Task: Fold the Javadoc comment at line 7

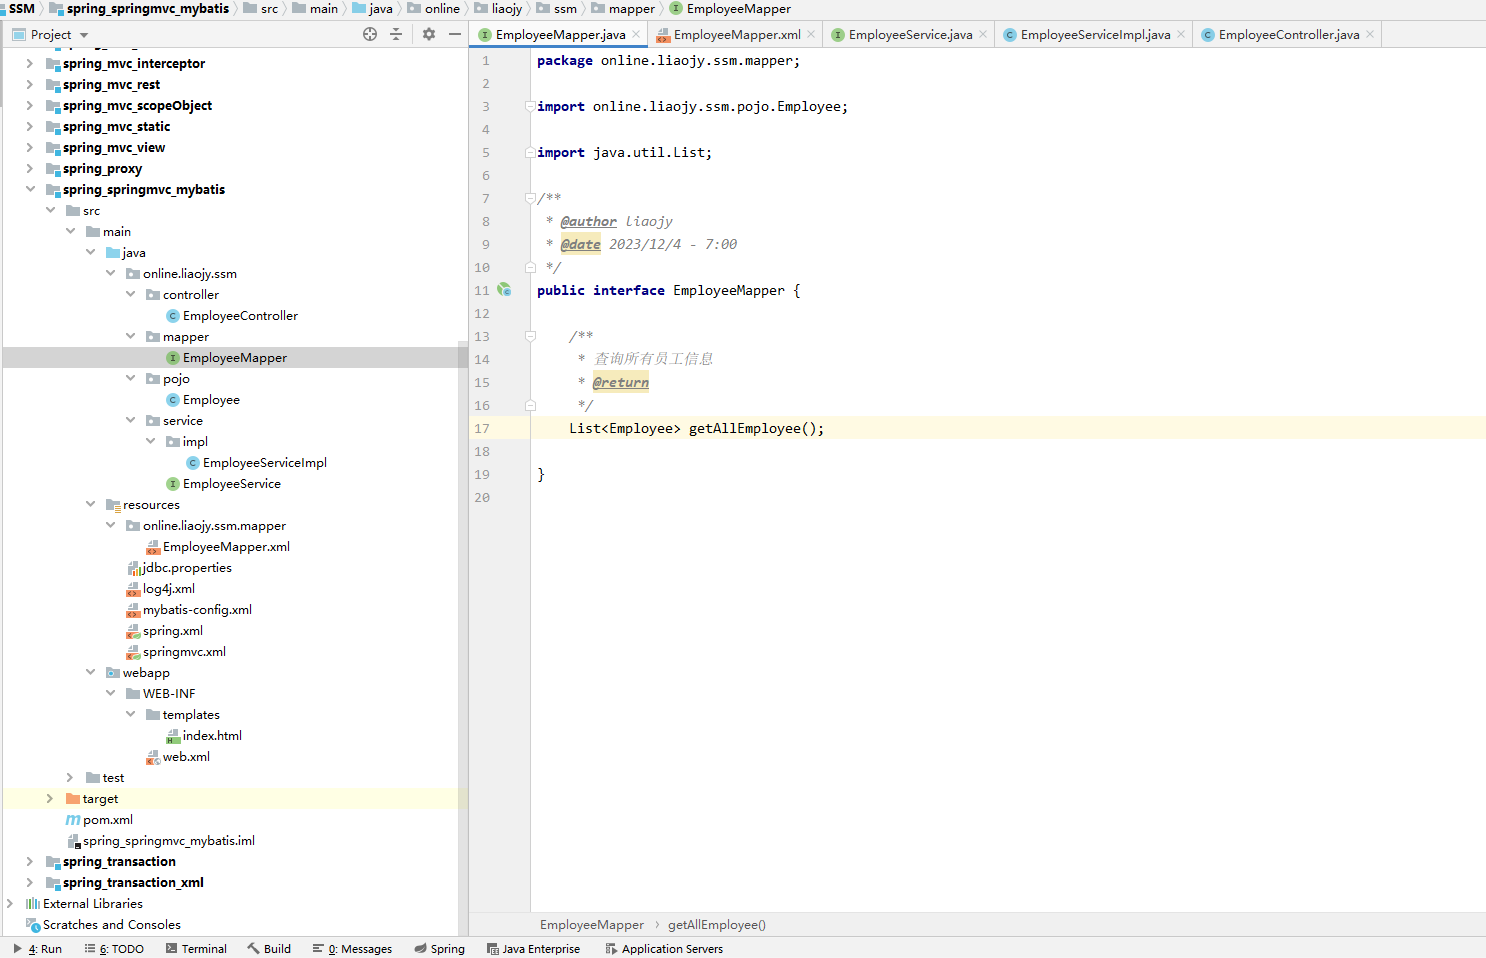Action: coord(530,198)
